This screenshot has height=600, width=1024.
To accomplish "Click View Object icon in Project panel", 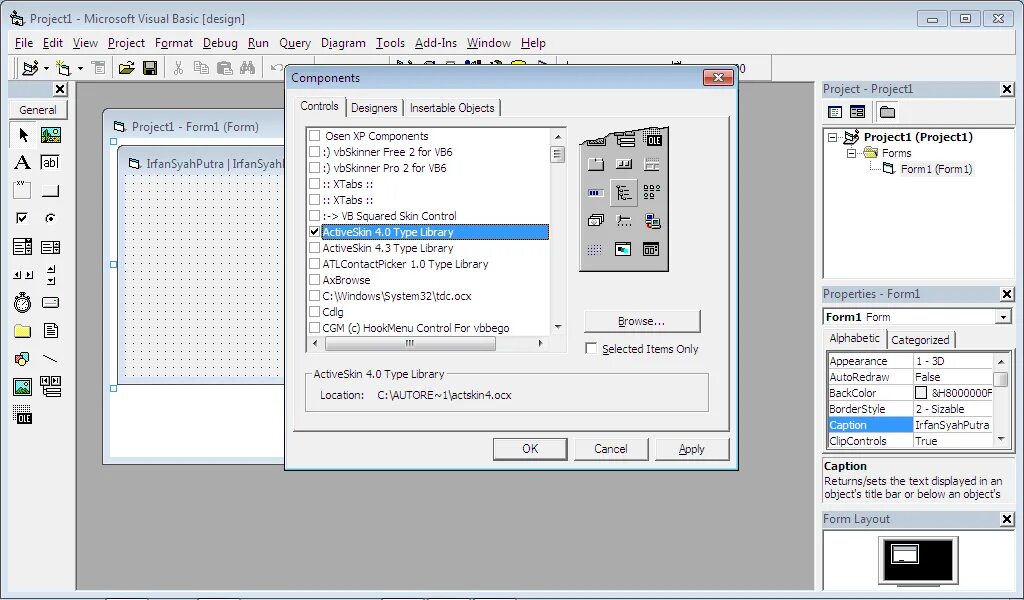I will click(857, 112).
